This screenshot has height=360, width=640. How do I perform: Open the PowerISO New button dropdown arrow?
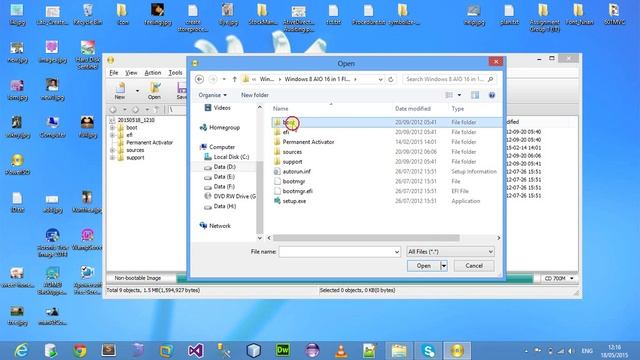(x=137, y=91)
